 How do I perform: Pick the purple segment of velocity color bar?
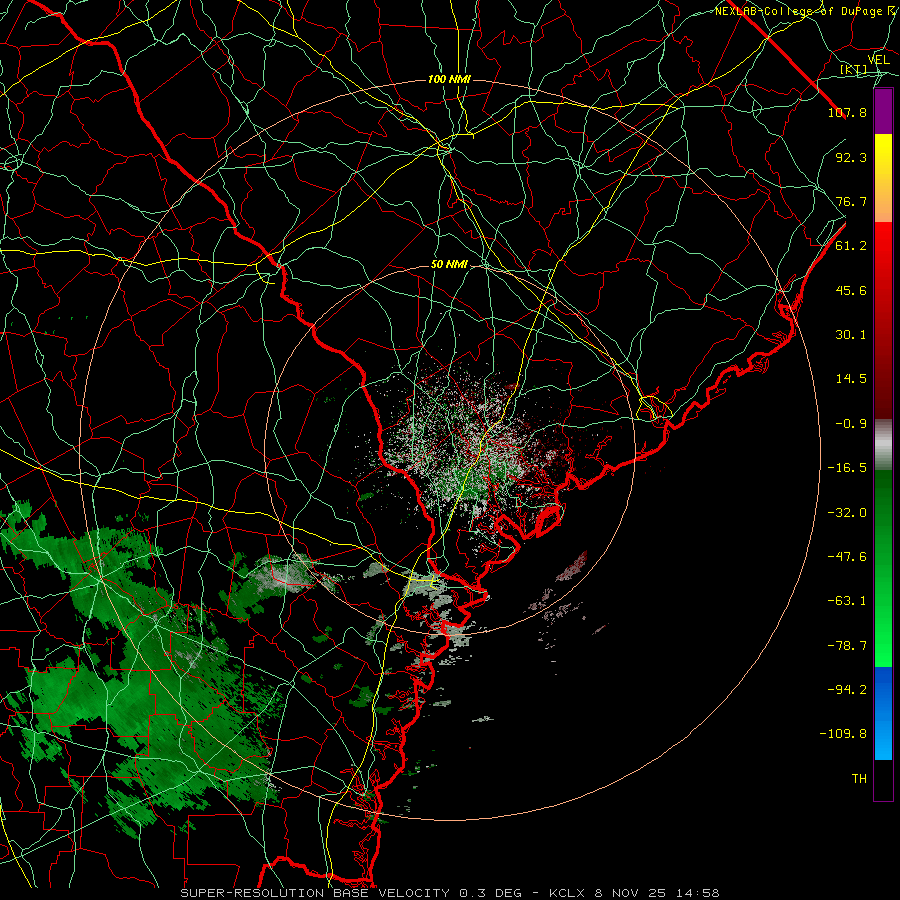883,111
